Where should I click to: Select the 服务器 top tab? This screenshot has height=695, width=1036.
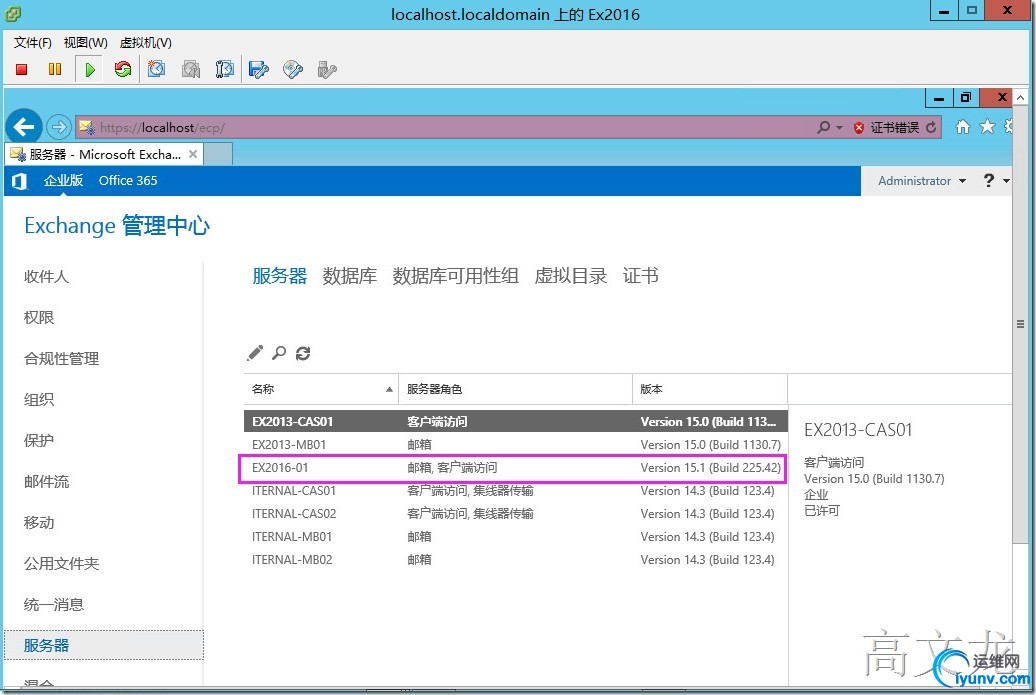click(279, 275)
